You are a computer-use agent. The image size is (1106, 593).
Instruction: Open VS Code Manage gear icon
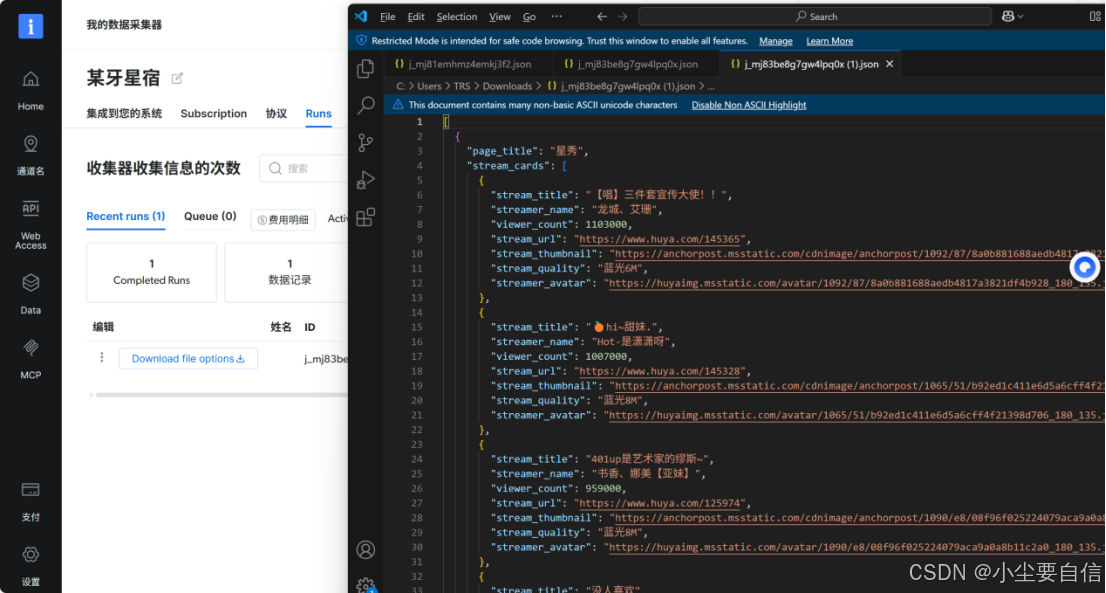[365, 585]
